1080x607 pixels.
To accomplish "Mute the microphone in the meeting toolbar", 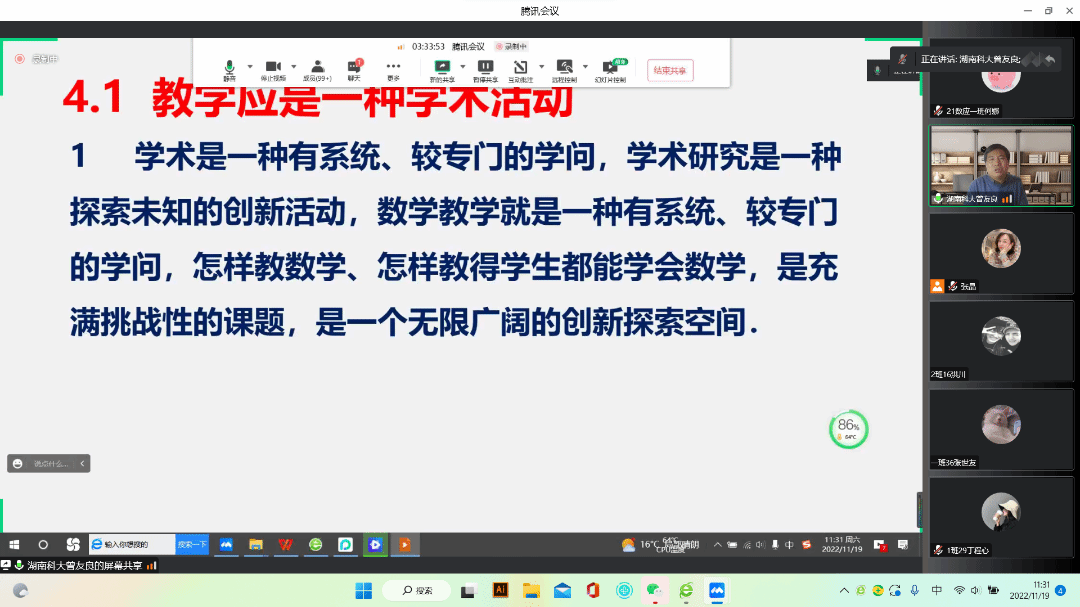I will [x=229, y=68].
